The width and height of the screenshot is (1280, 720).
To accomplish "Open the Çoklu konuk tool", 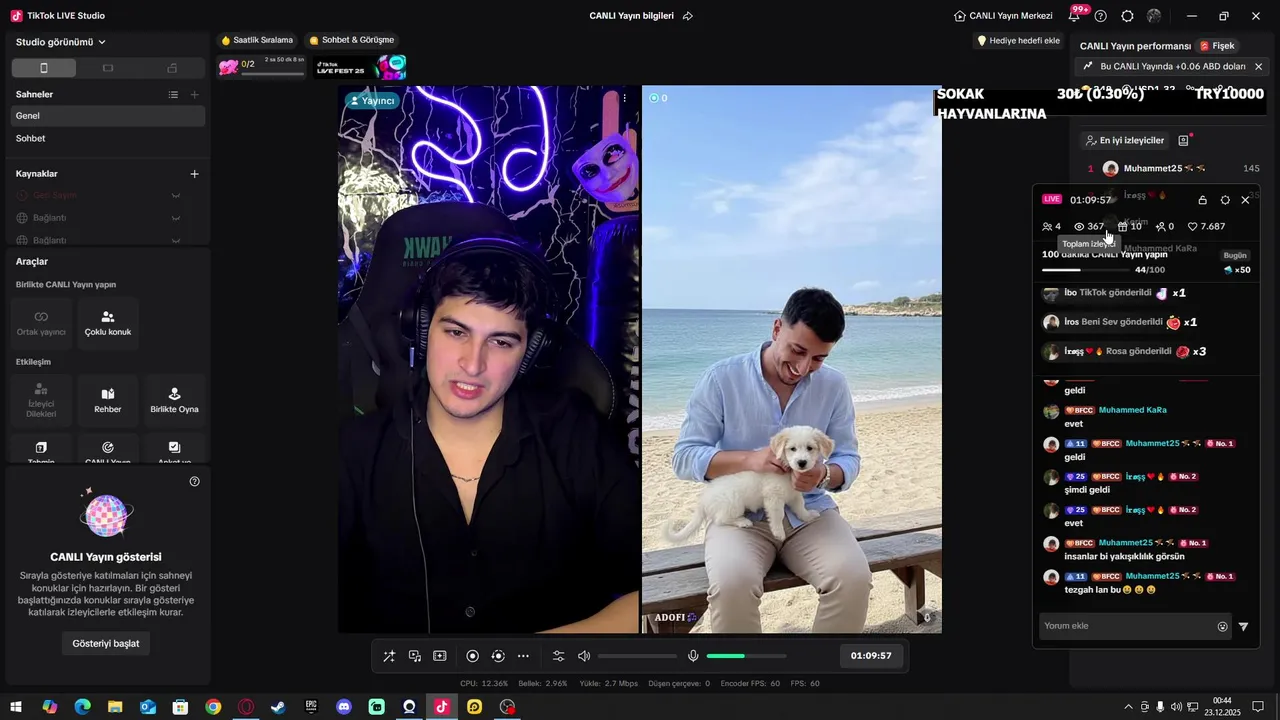I will click(108, 323).
